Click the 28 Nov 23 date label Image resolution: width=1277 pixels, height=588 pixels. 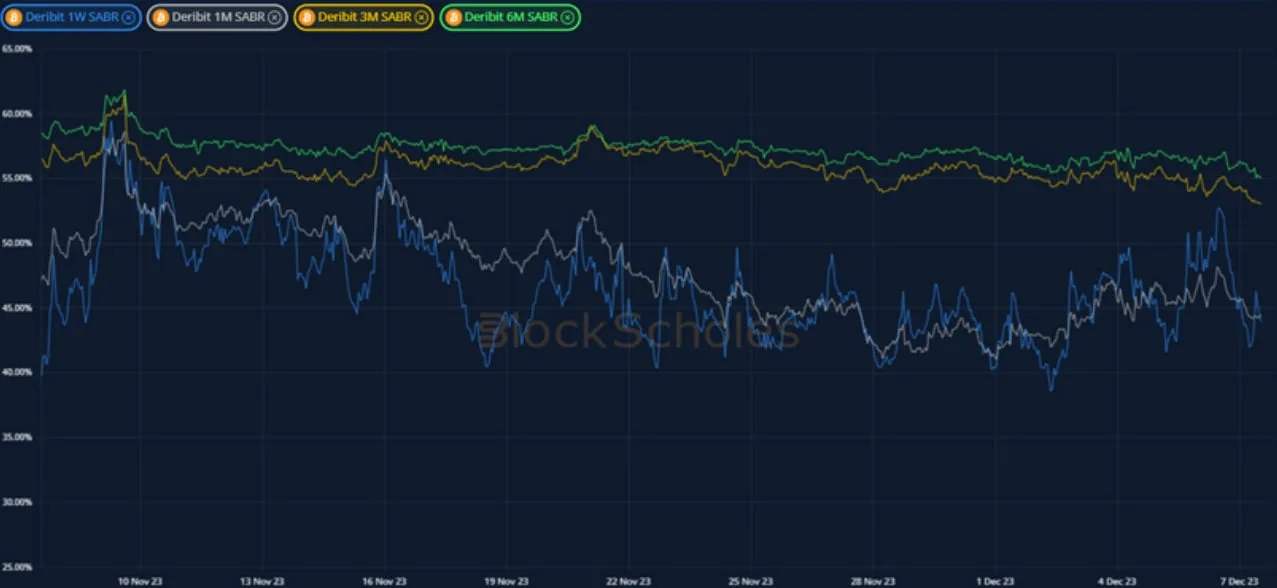pos(873,581)
